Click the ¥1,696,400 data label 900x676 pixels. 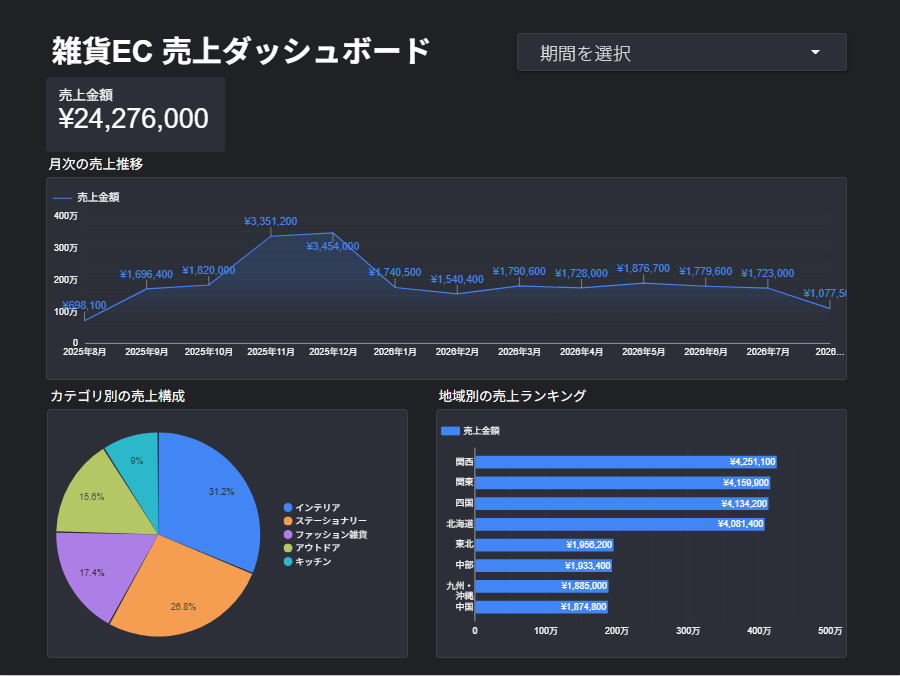[146, 274]
